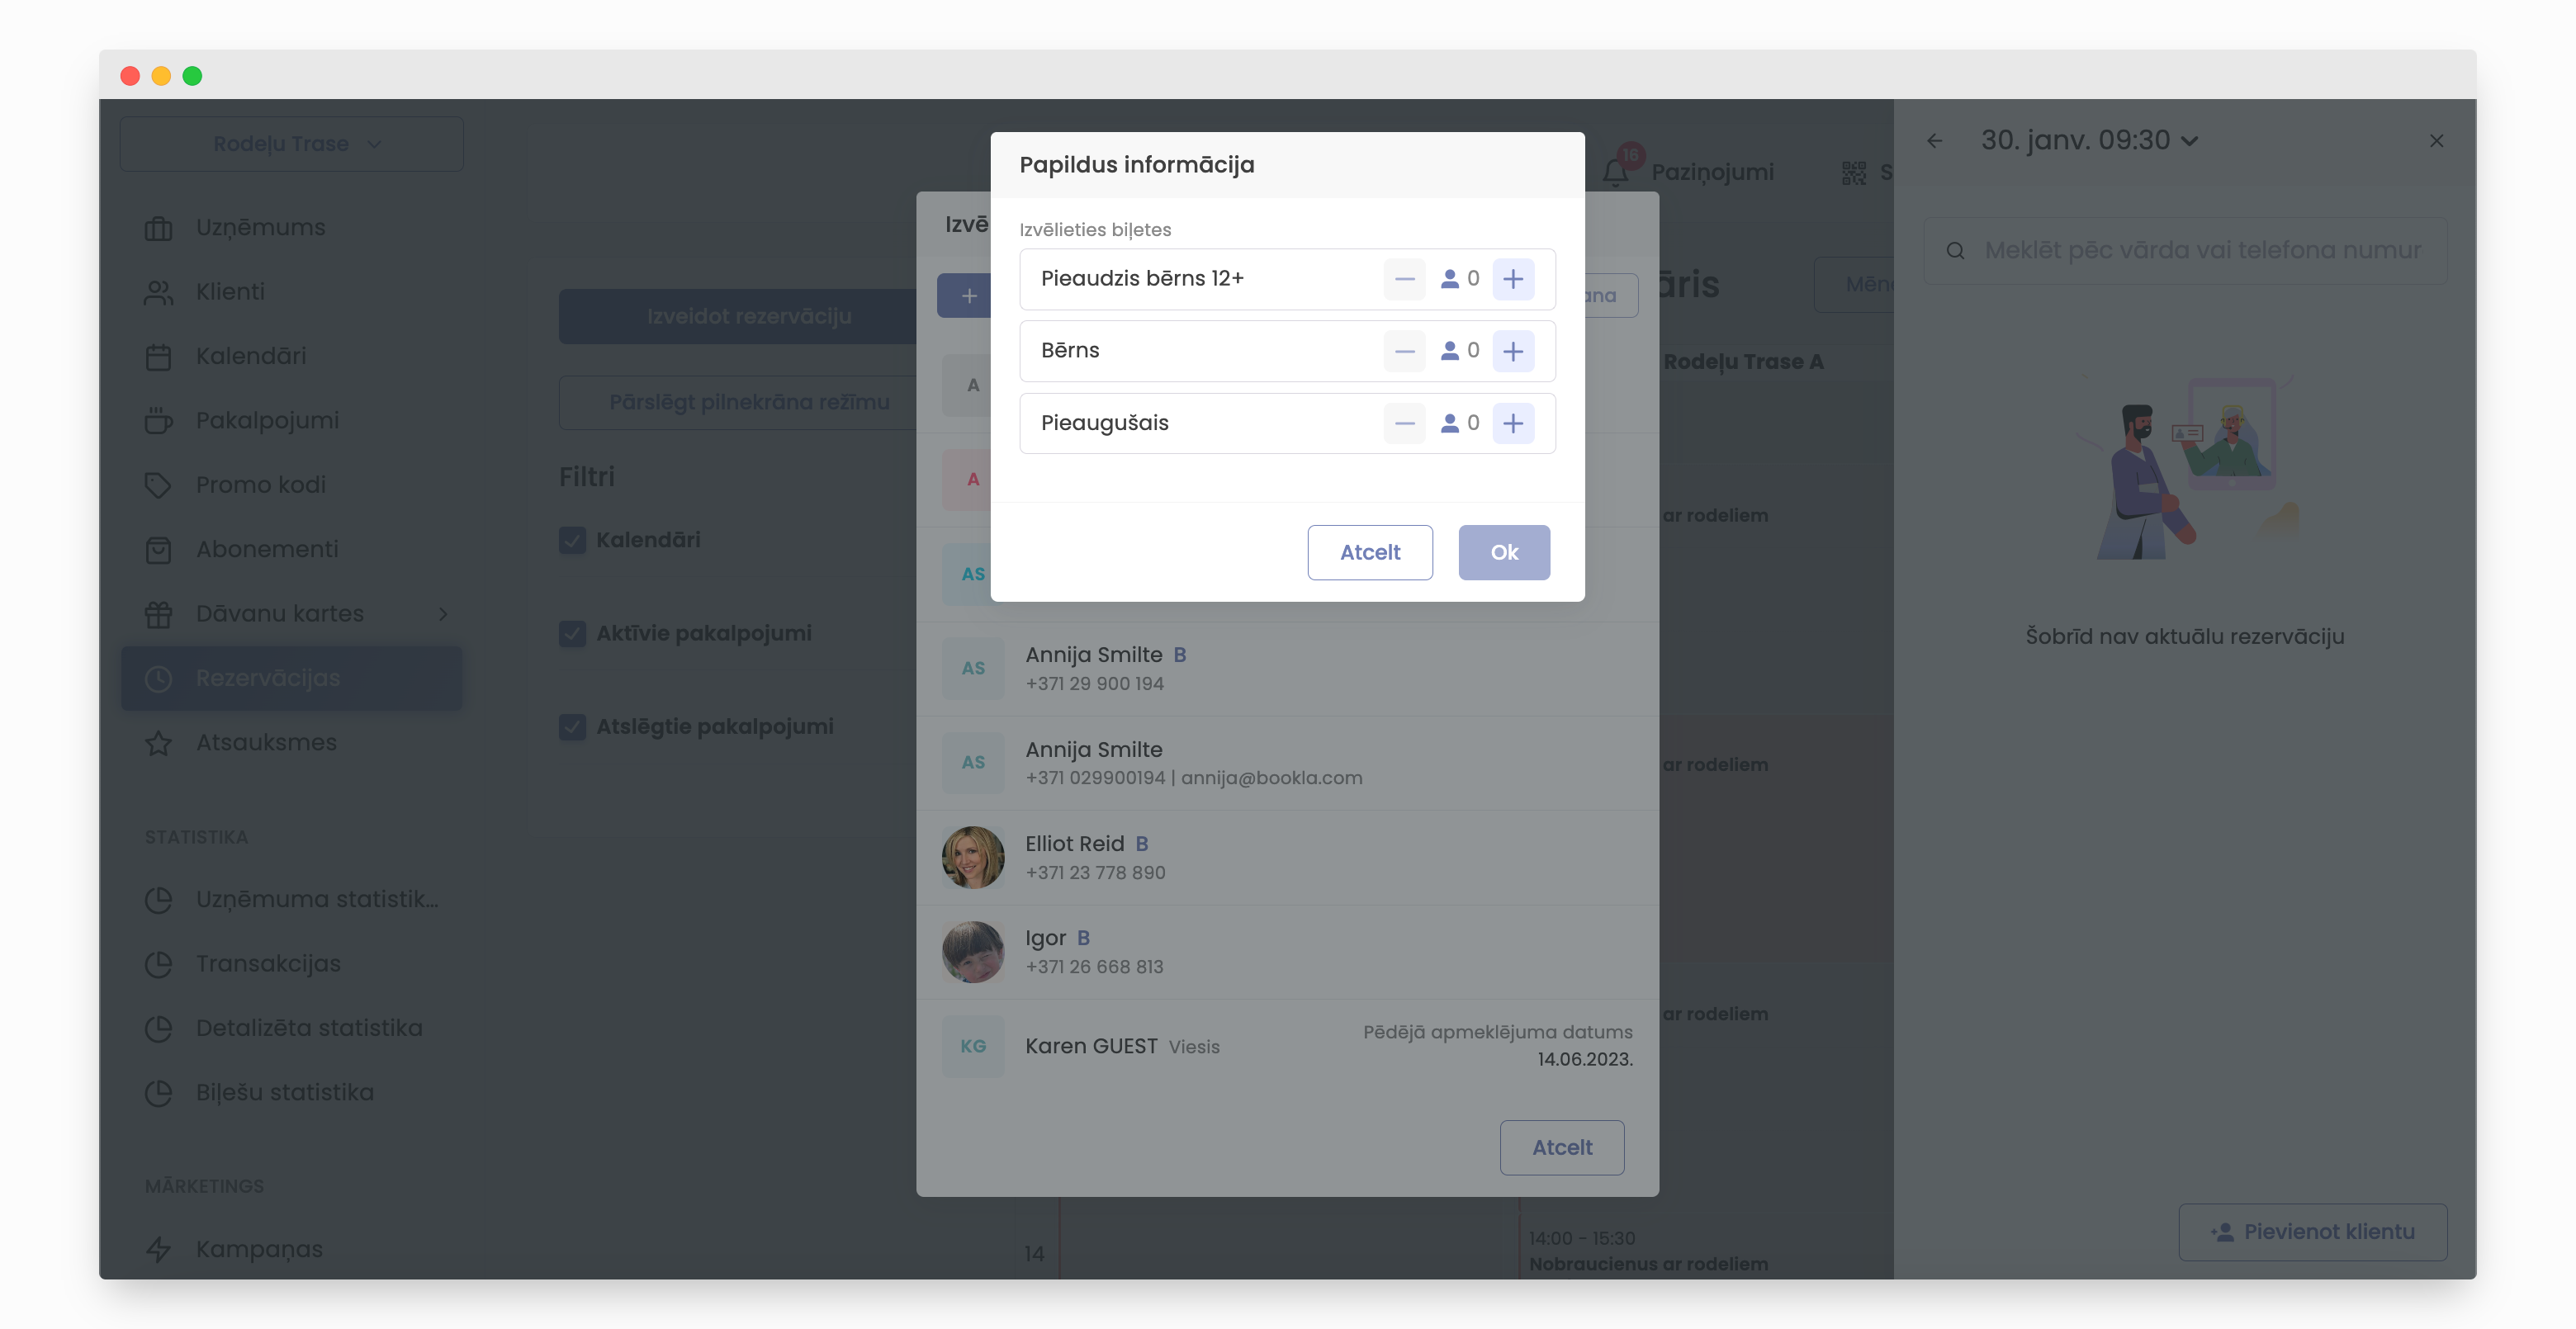Uncheck Aktīvie pakalpojumi filter
The height and width of the screenshot is (1329, 2576).
(x=573, y=633)
